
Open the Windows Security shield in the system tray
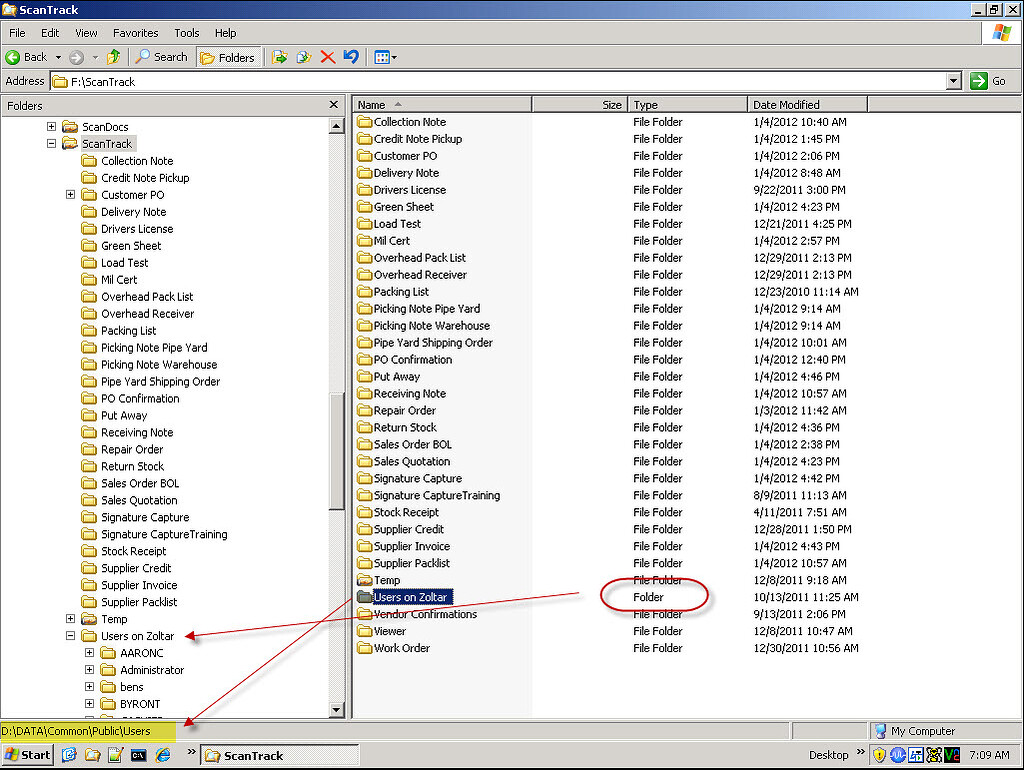878,755
